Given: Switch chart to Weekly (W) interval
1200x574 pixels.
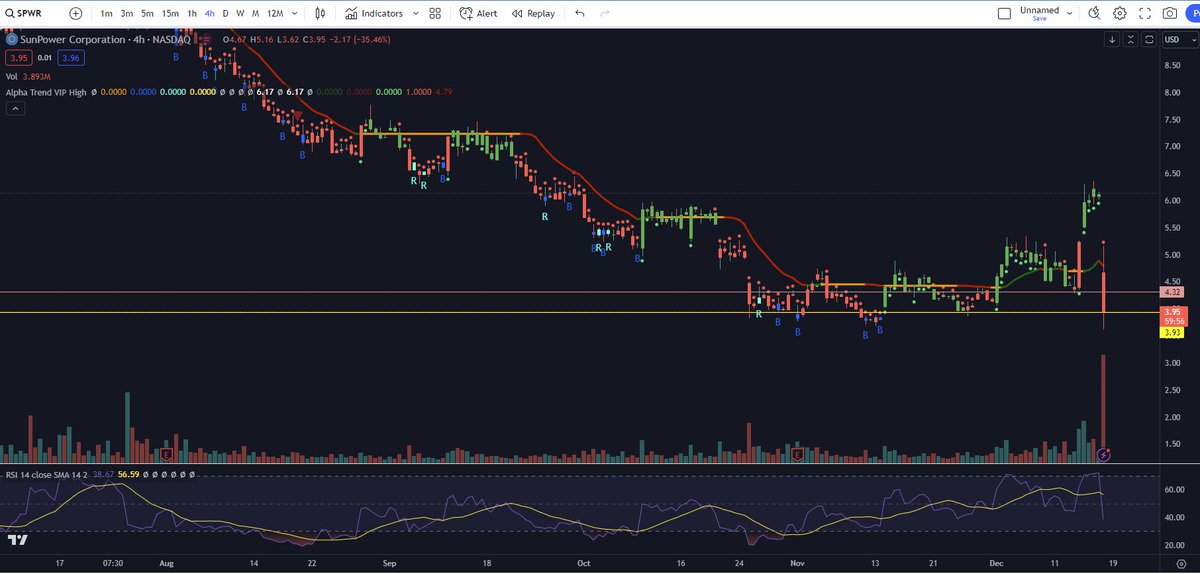Looking at the screenshot, I should coord(240,14).
